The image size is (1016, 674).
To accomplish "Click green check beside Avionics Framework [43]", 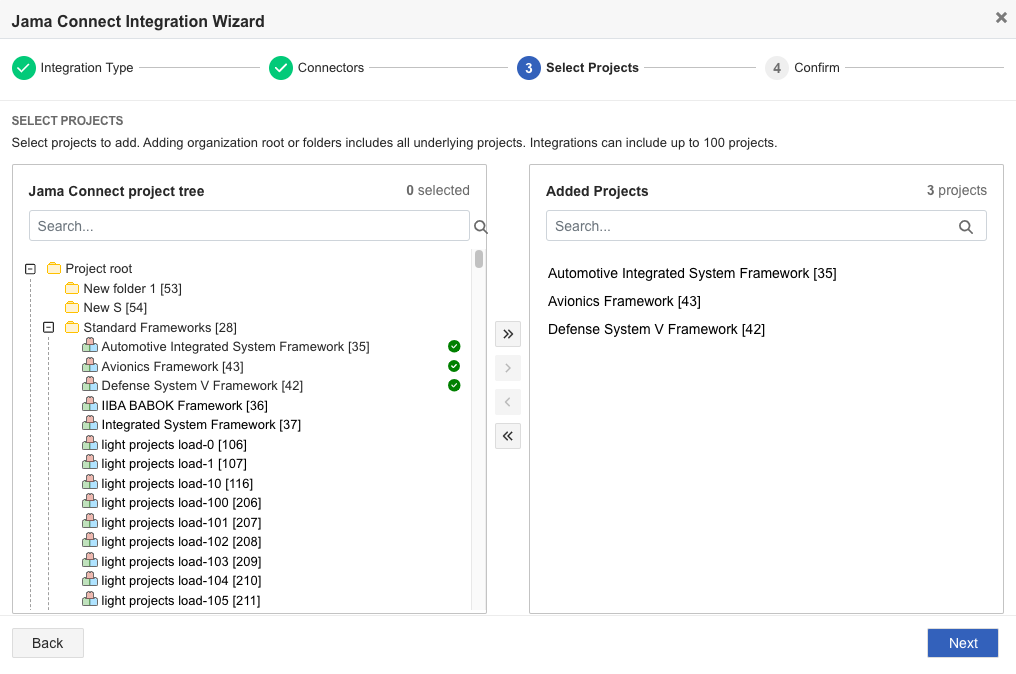I will (454, 366).
